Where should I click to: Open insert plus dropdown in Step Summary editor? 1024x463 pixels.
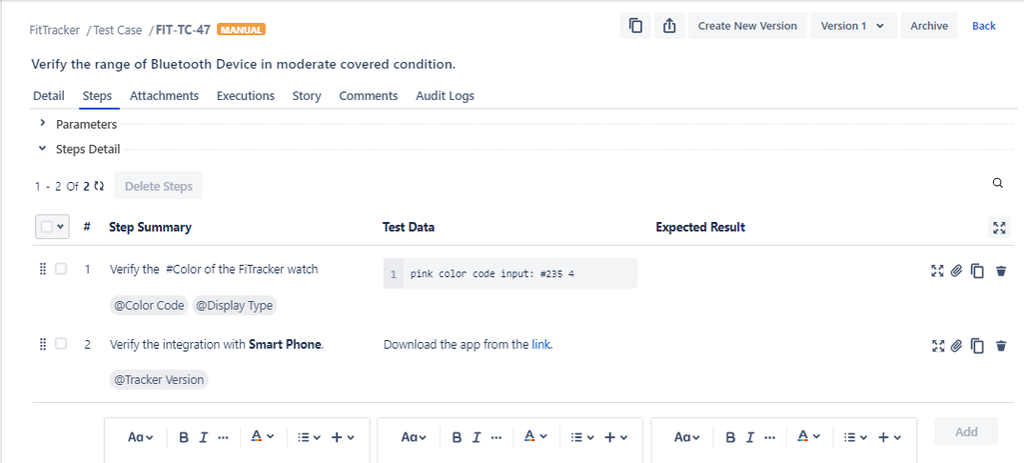tap(343, 438)
